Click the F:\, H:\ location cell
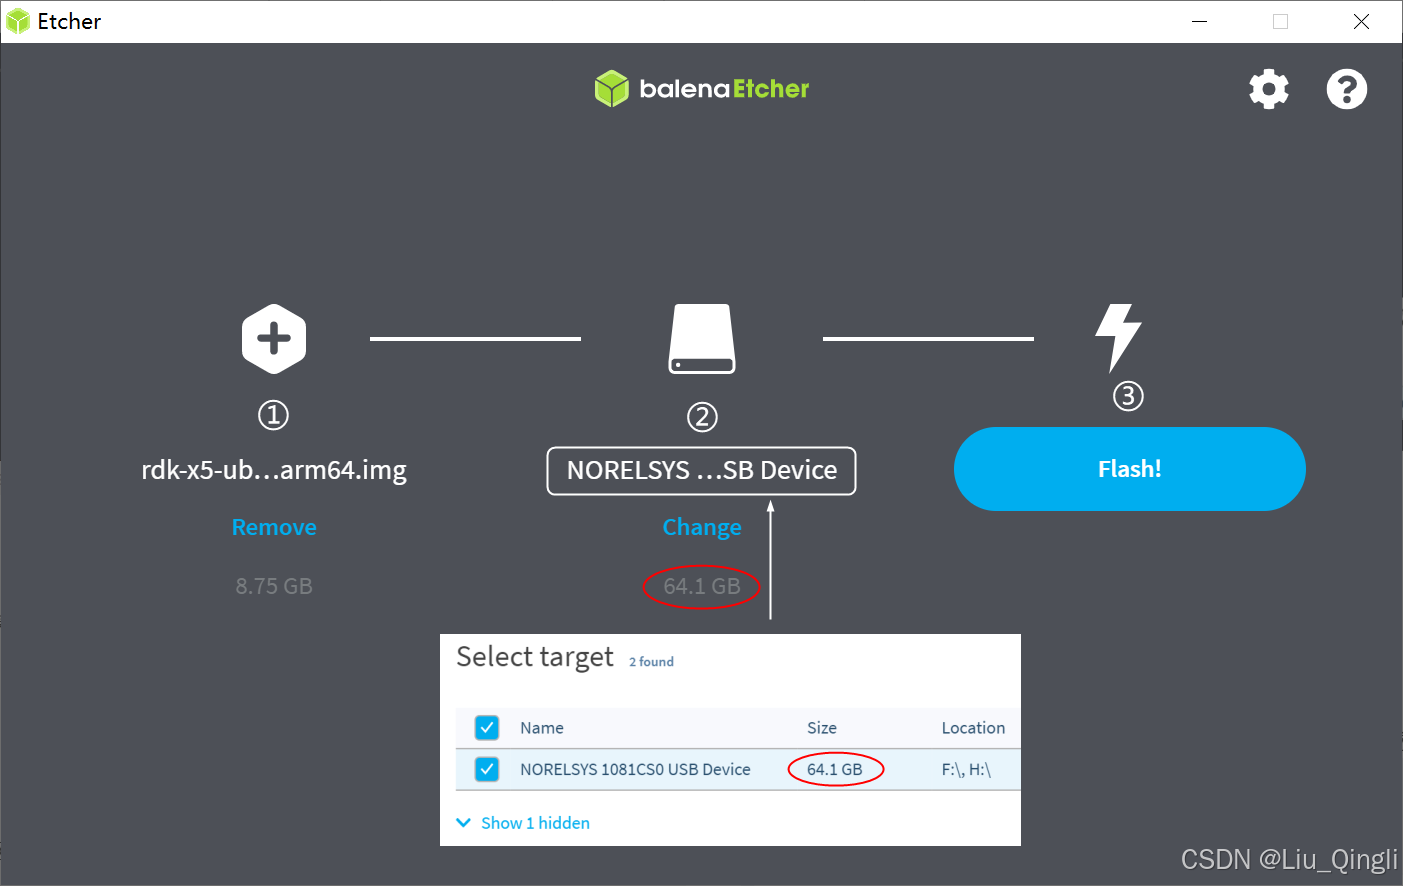The width and height of the screenshot is (1403, 886). point(966,769)
